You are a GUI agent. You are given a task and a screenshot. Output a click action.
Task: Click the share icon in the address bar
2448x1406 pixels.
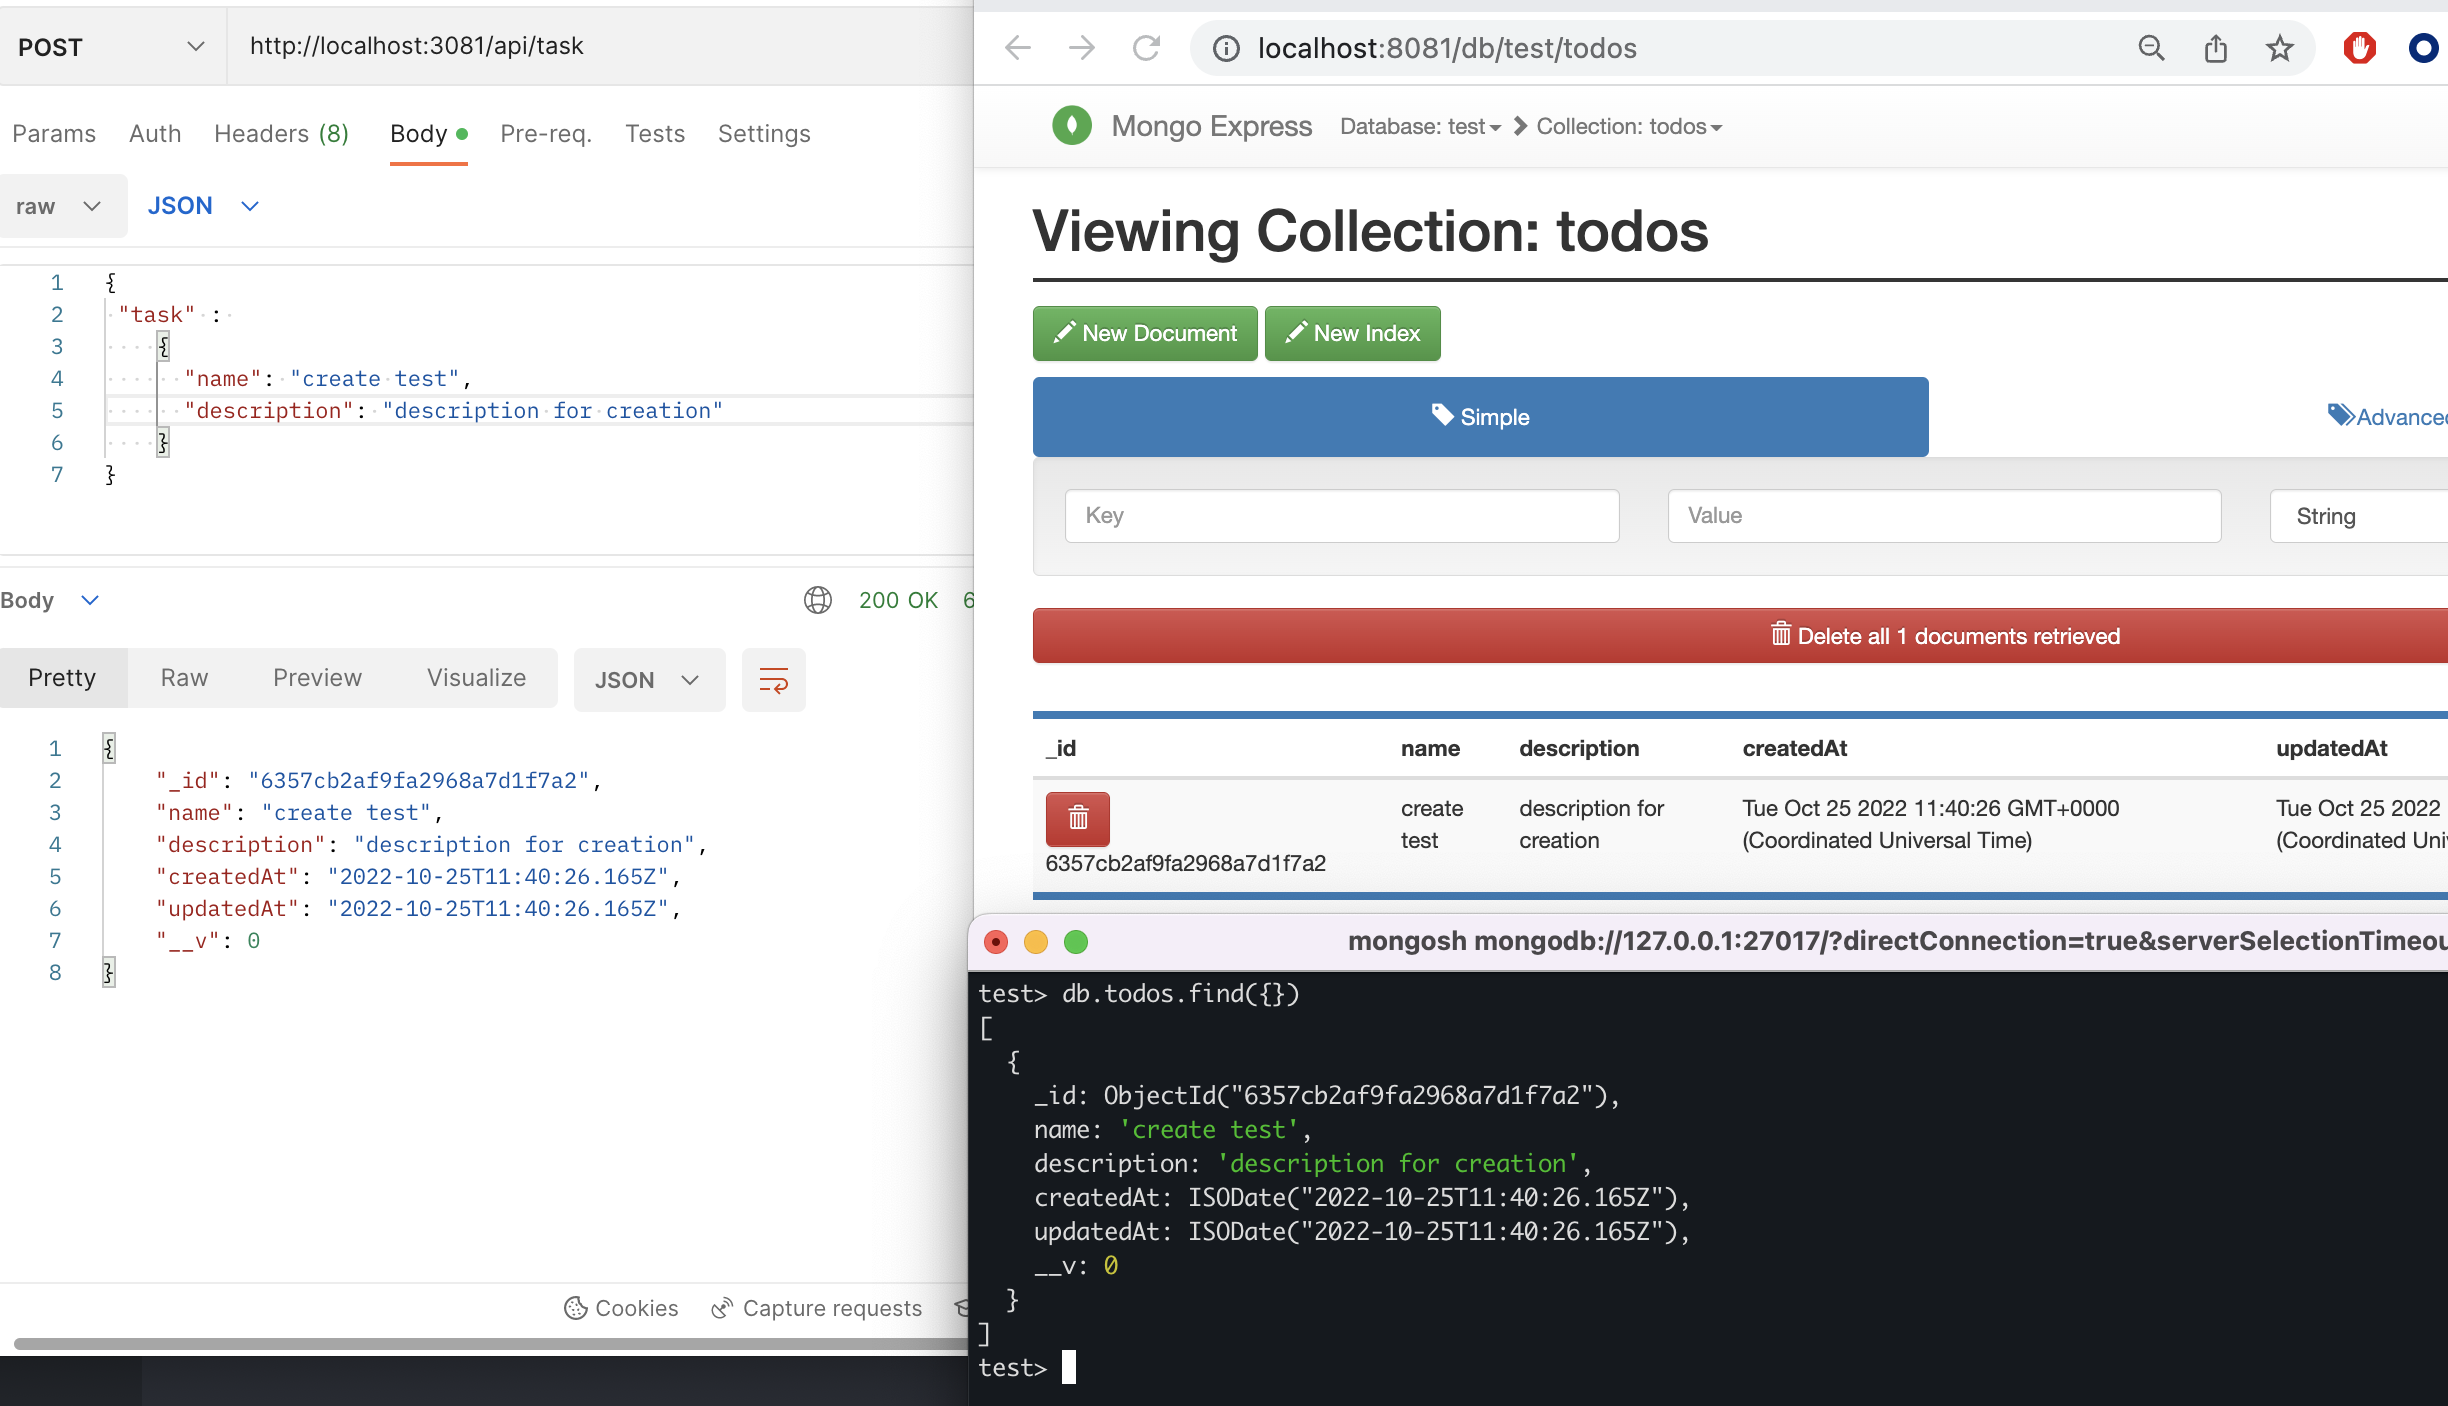(x=2215, y=48)
